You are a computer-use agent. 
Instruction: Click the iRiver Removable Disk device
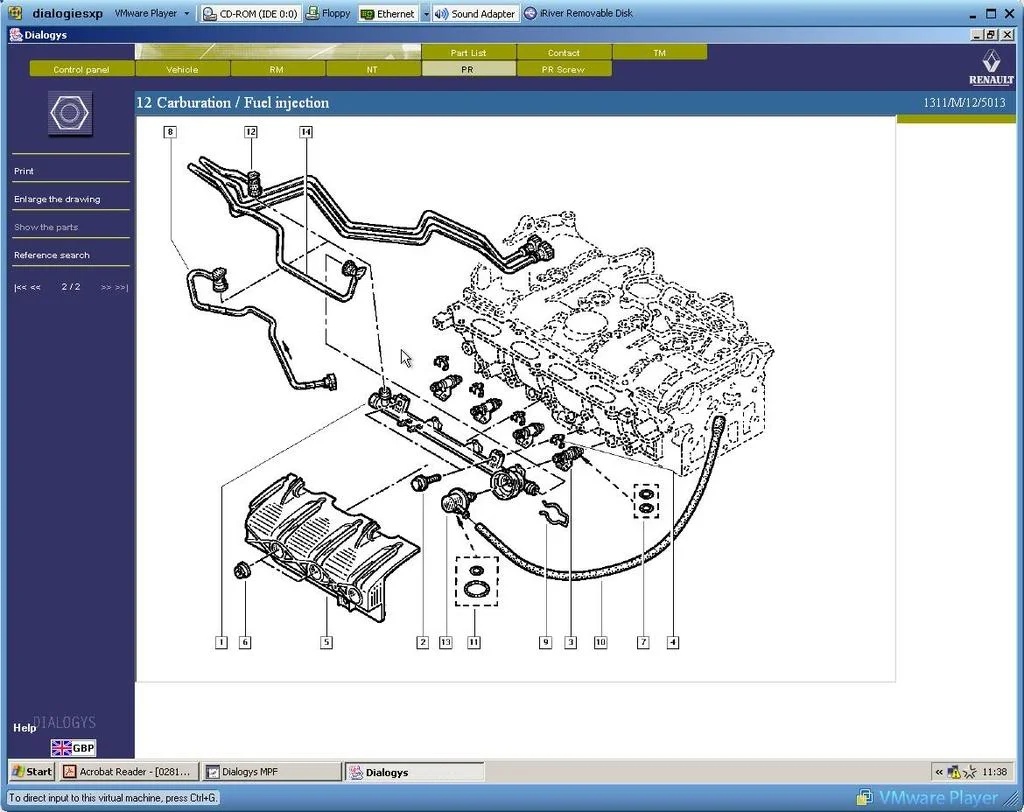(x=579, y=14)
